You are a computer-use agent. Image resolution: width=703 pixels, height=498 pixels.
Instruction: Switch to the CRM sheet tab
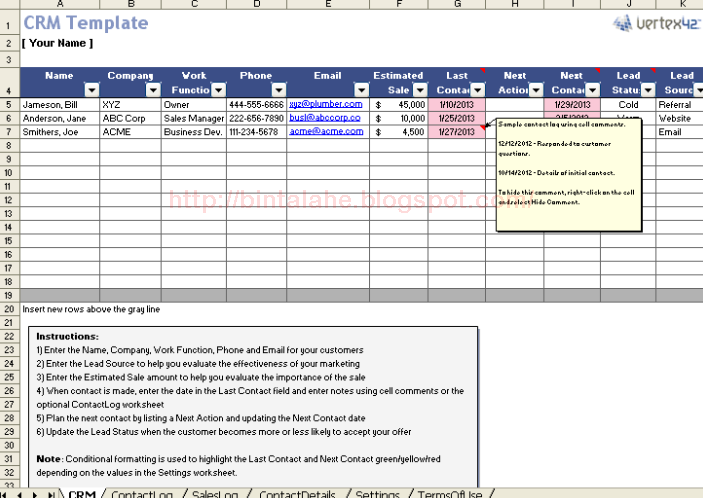[x=82, y=494]
